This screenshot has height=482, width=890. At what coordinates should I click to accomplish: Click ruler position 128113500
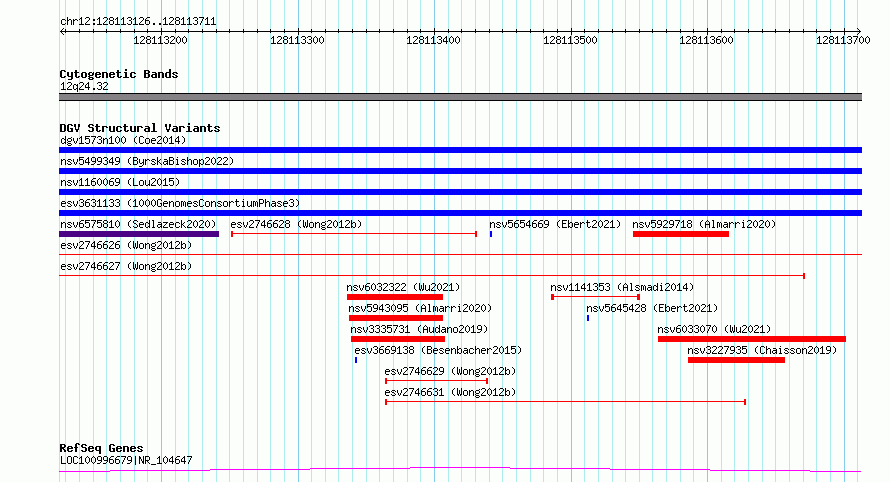pos(570,40)
